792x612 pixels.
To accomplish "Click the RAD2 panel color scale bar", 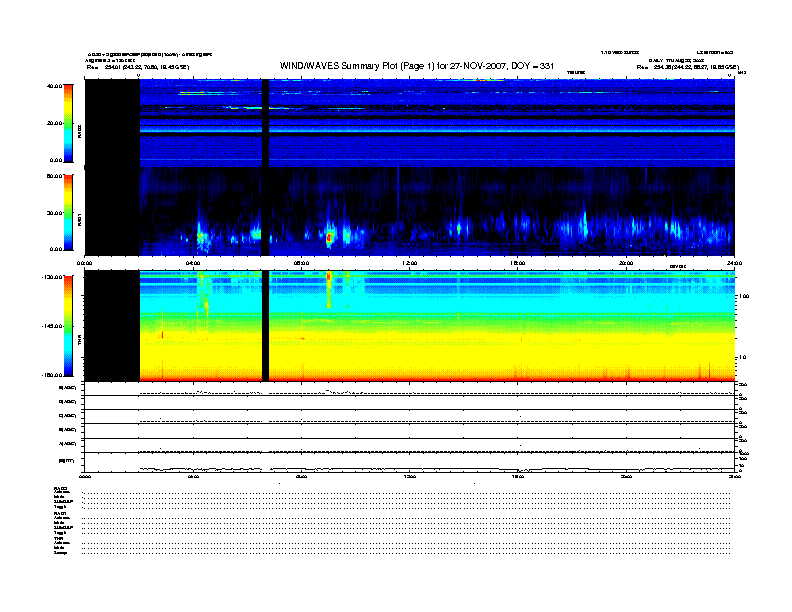I will pyautogui.click(x=69, y=123).
